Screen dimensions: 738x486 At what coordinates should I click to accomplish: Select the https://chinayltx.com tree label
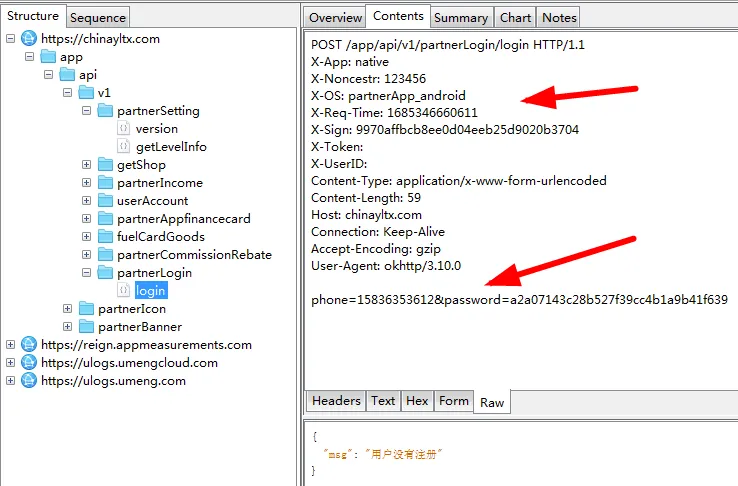pos(100,39)
